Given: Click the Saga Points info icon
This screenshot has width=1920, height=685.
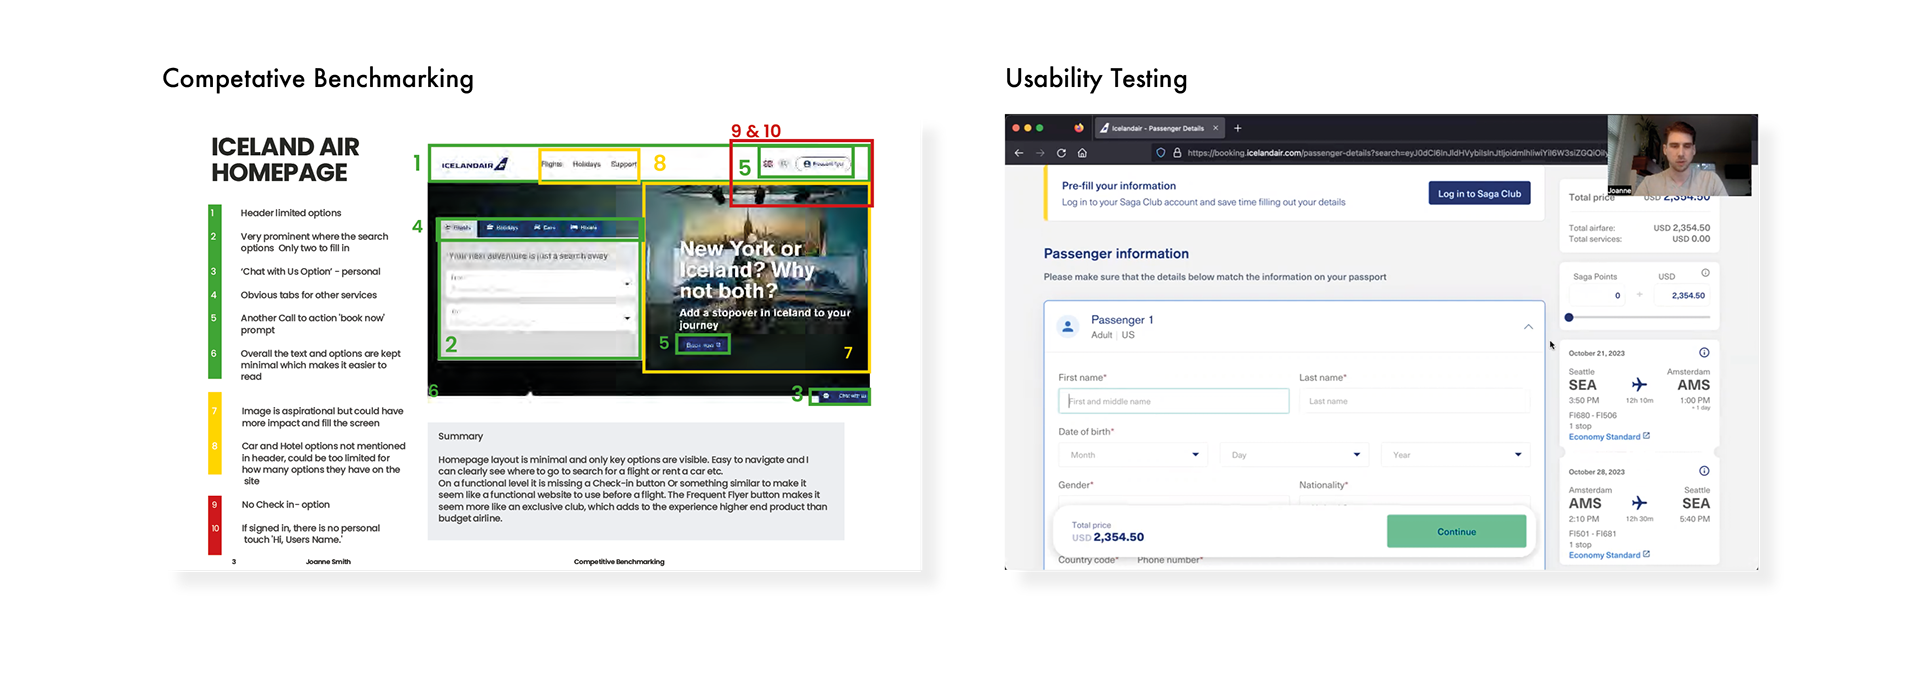Looking at the screenshot, I should click(x=1705, y=273).
